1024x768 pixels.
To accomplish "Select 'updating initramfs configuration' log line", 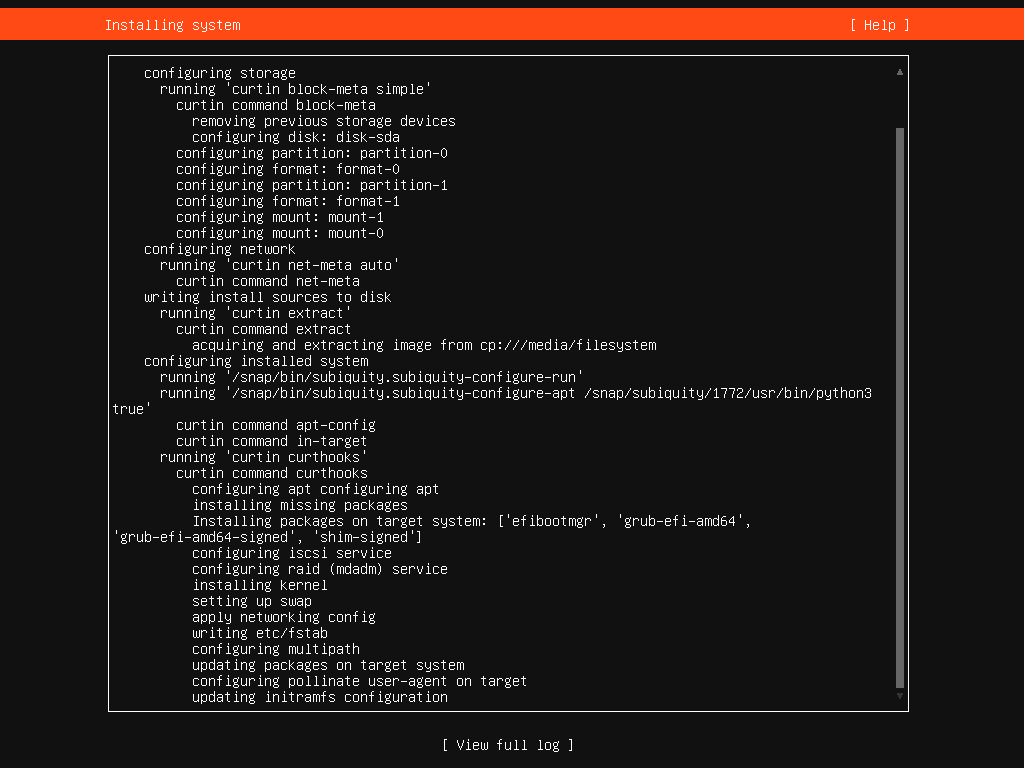I will point(320,697).
